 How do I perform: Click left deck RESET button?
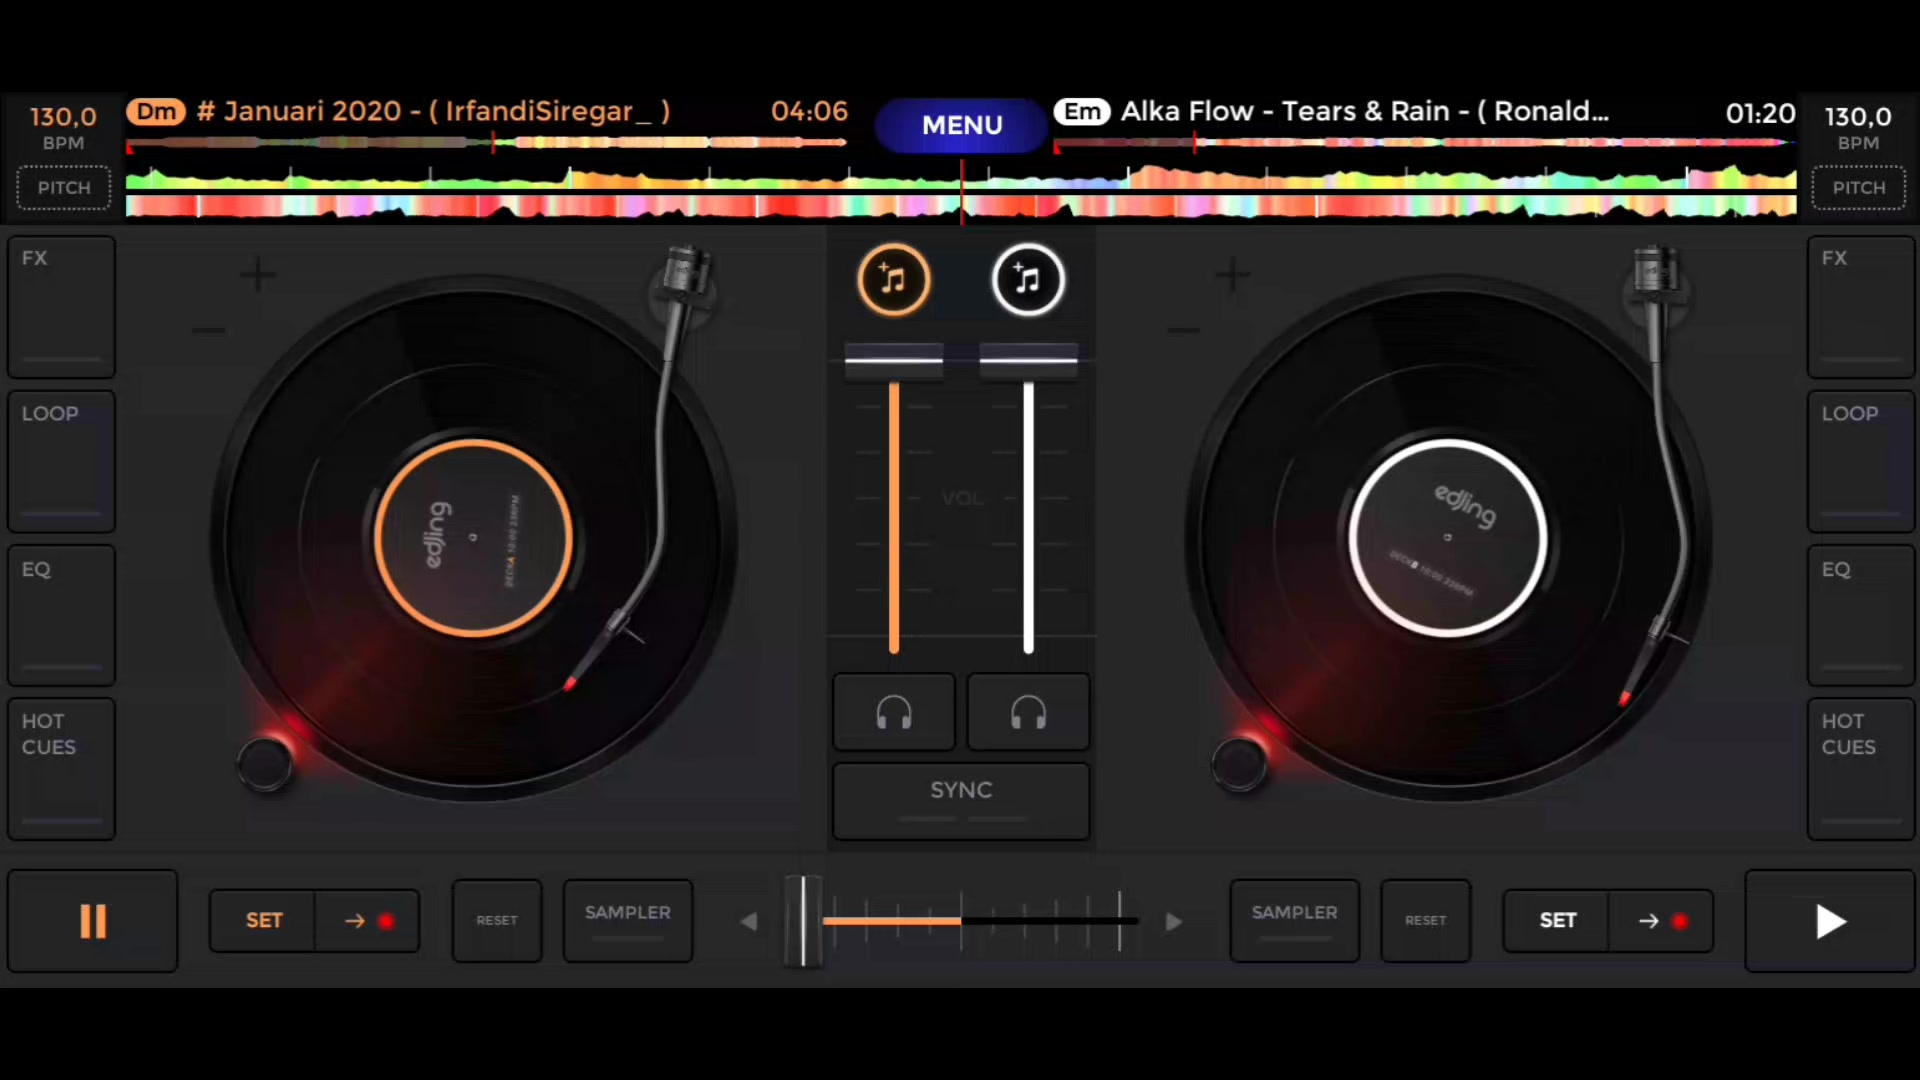(x=497, y=920)
